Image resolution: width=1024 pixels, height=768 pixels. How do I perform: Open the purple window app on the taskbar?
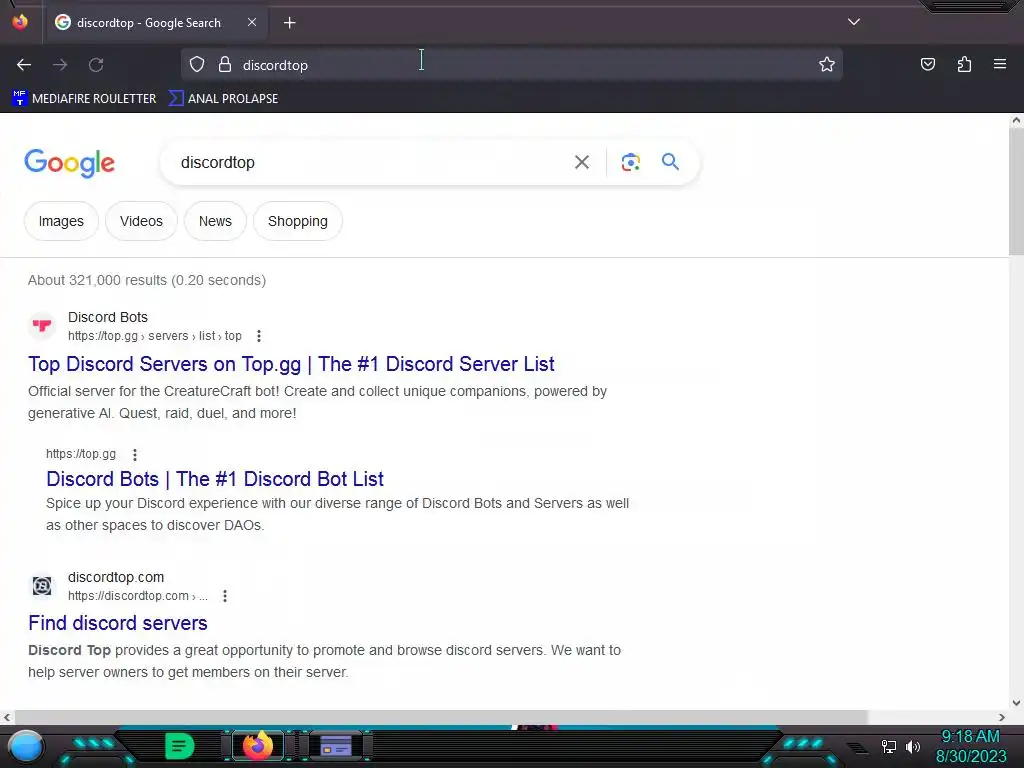pos(336,746)
